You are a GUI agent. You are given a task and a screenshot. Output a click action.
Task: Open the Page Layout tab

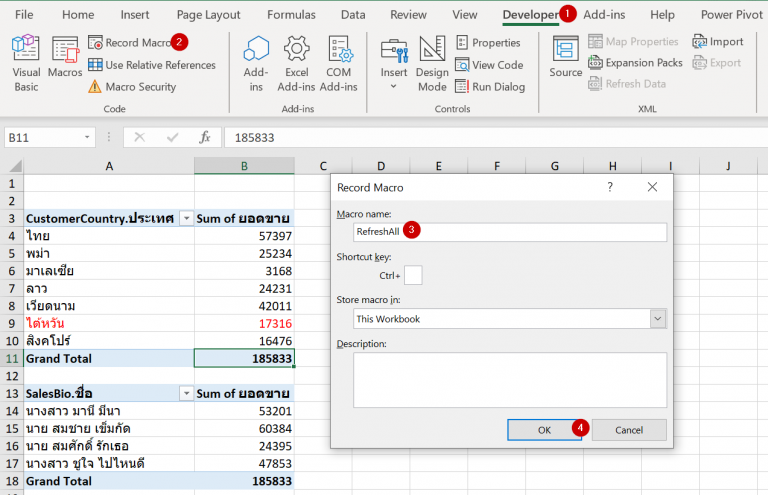pos(208,15)
